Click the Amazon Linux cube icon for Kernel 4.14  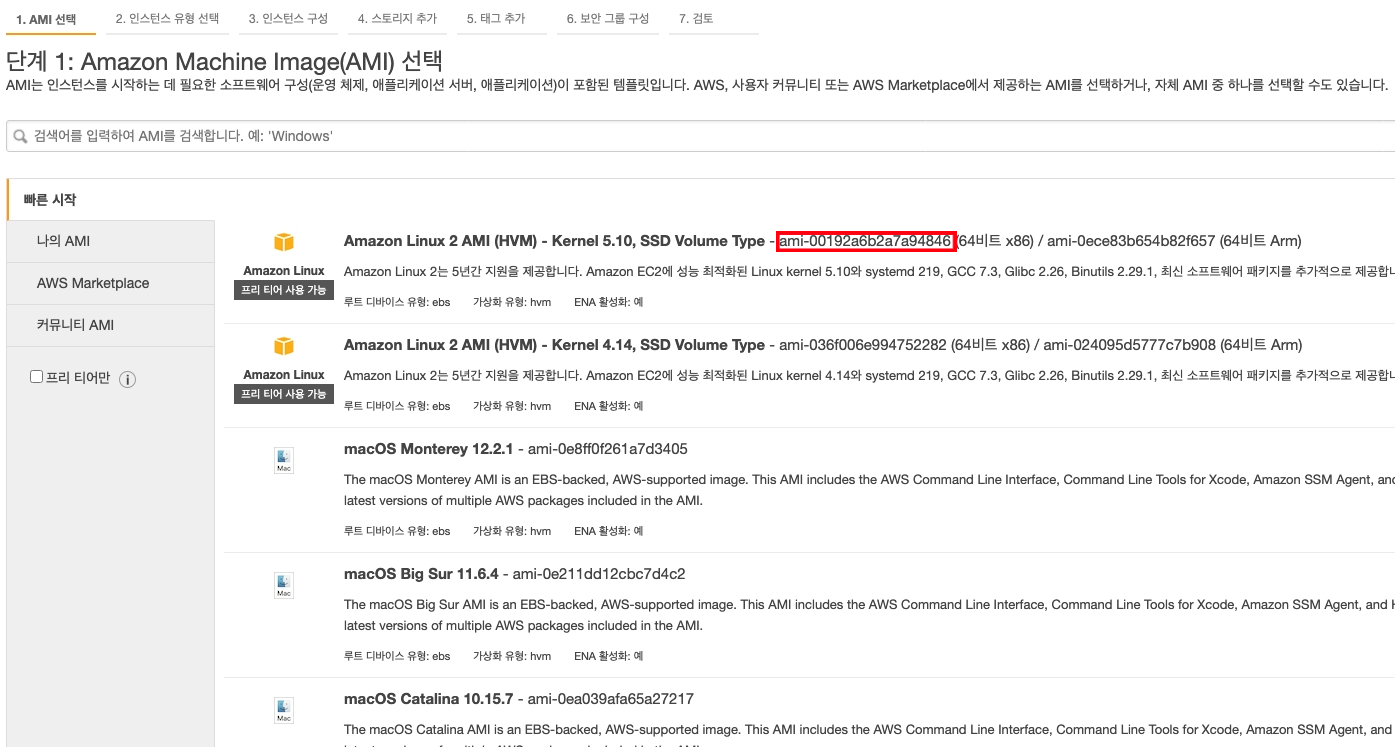point(284,347)
